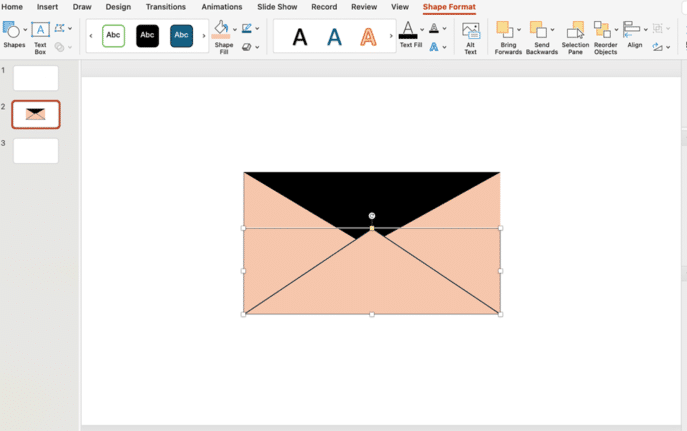Screen dimensions: 687x431
Task: Click Bring Forwards icon
Action: click(506, 31)
